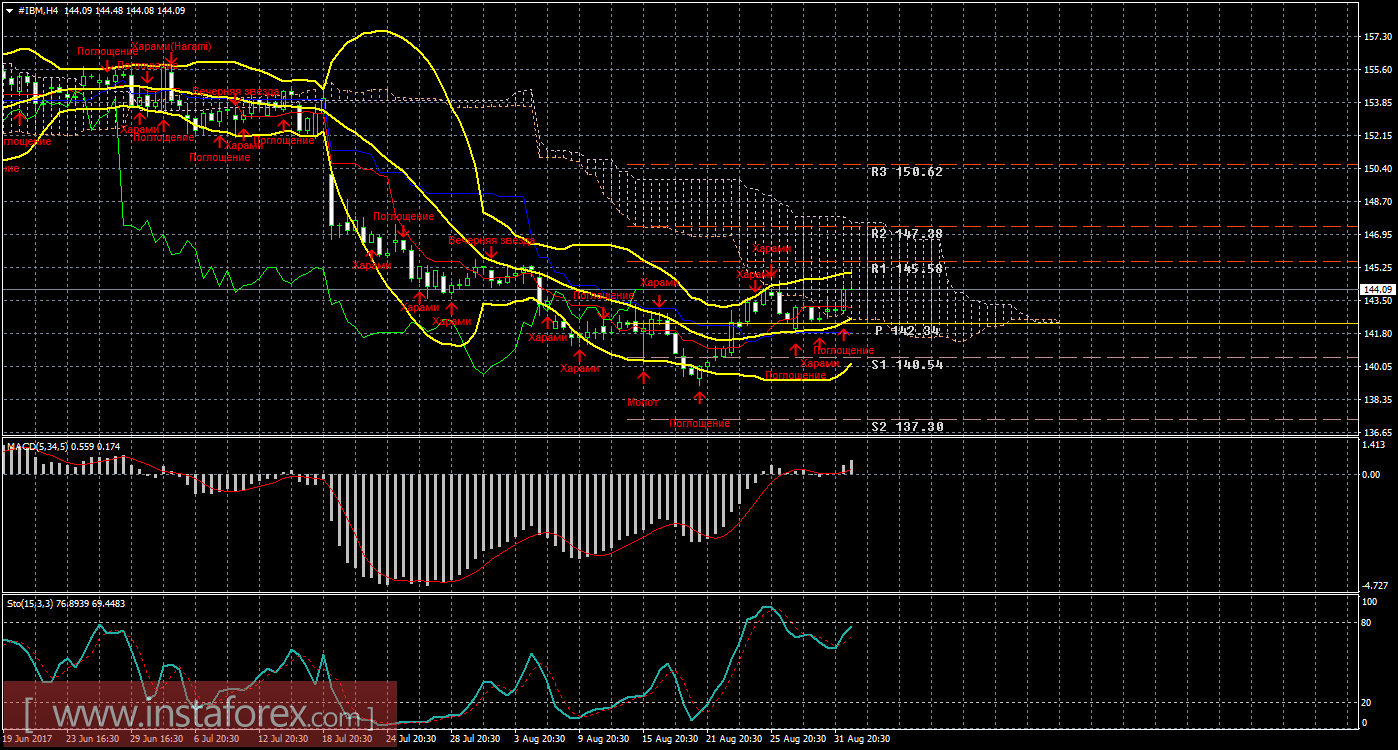
Task: Click the down arrow below Харами(Harami) label
Action: [171, 63]
